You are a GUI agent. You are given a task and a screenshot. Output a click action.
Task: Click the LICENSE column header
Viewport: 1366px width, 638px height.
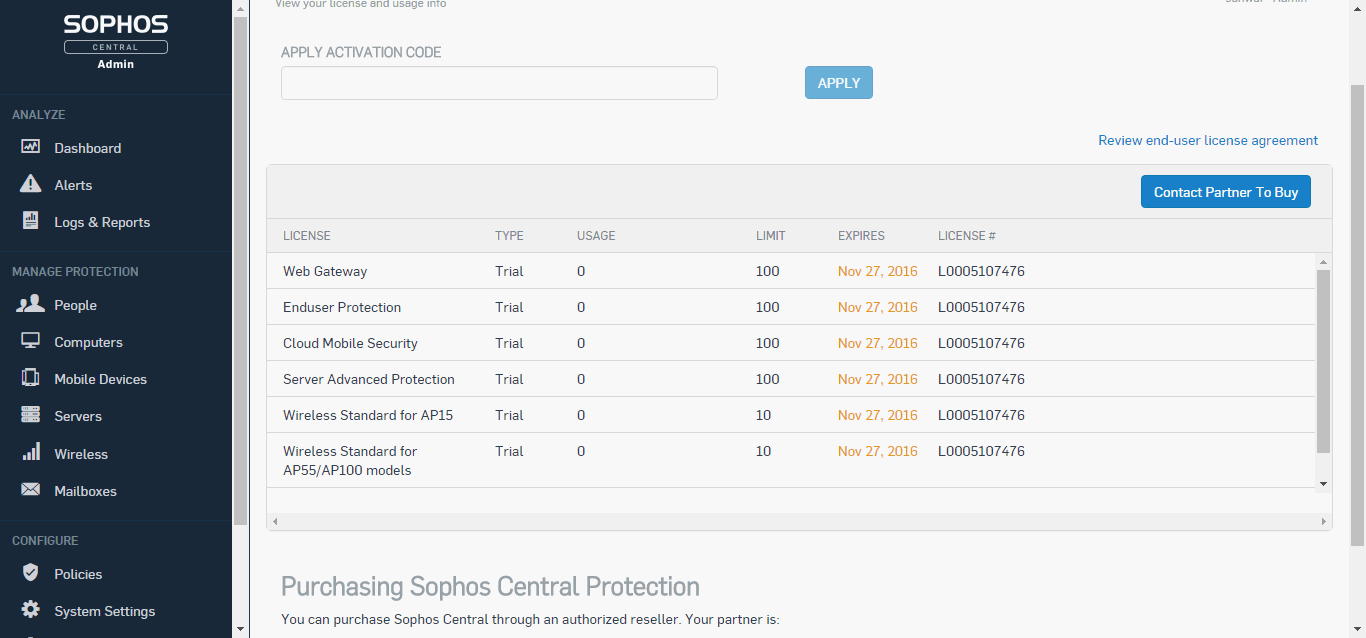[x=307, y=236]
